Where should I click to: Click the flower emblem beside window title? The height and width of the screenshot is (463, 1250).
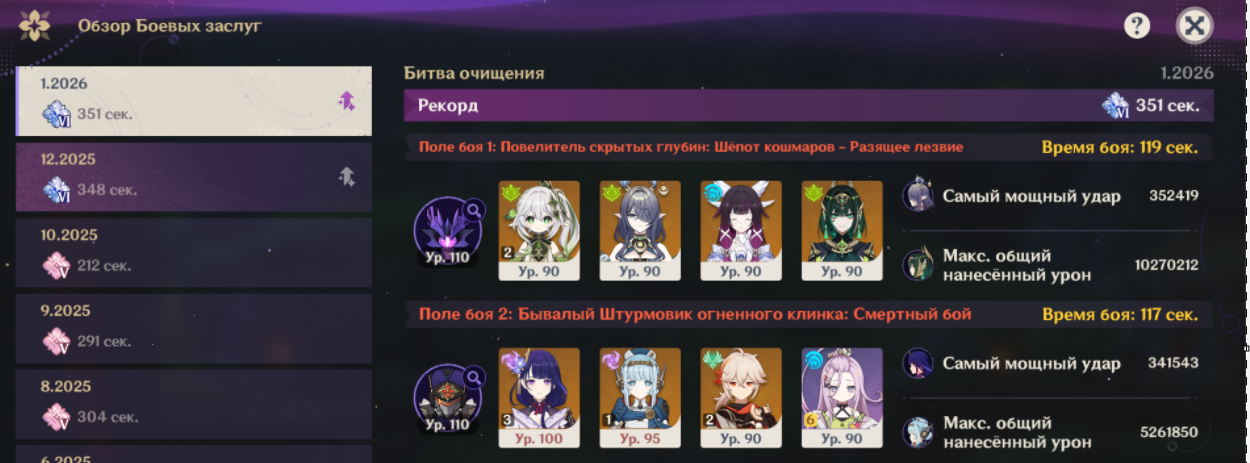tap(35, 25)
